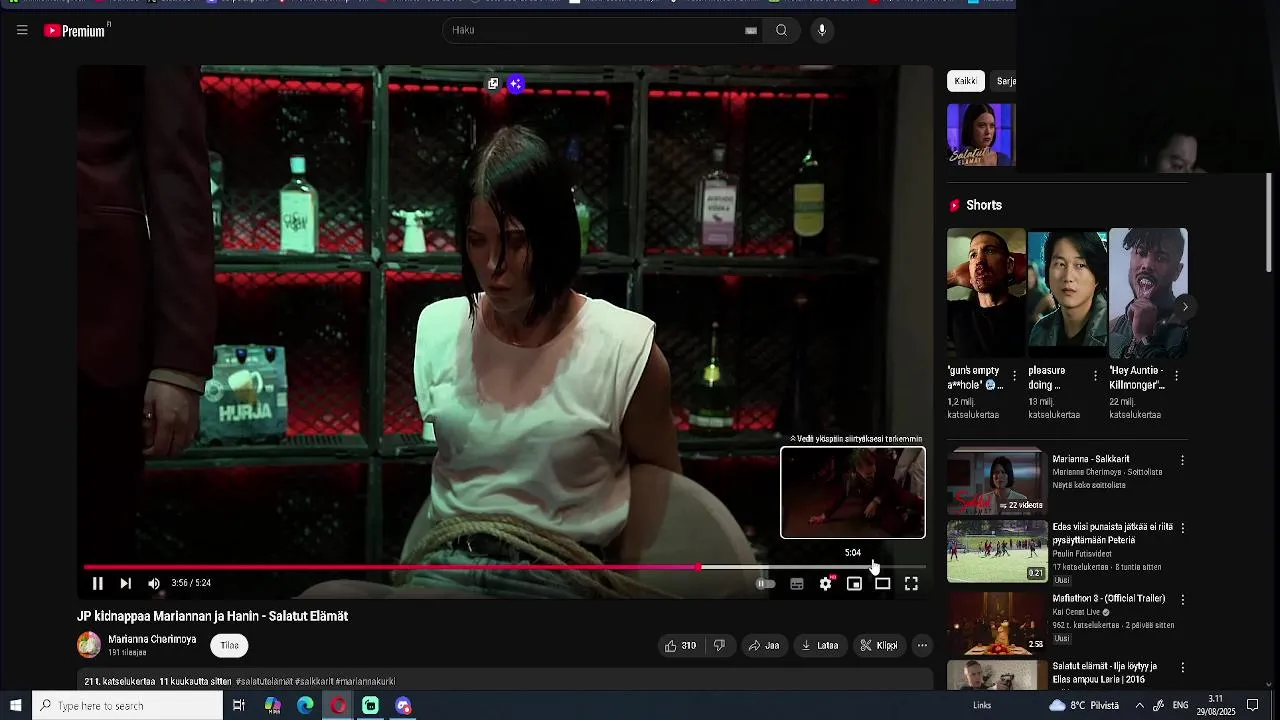The image size is (1280, 720).
Task: Download the video with Lataa button
Action: pos(820,646)
